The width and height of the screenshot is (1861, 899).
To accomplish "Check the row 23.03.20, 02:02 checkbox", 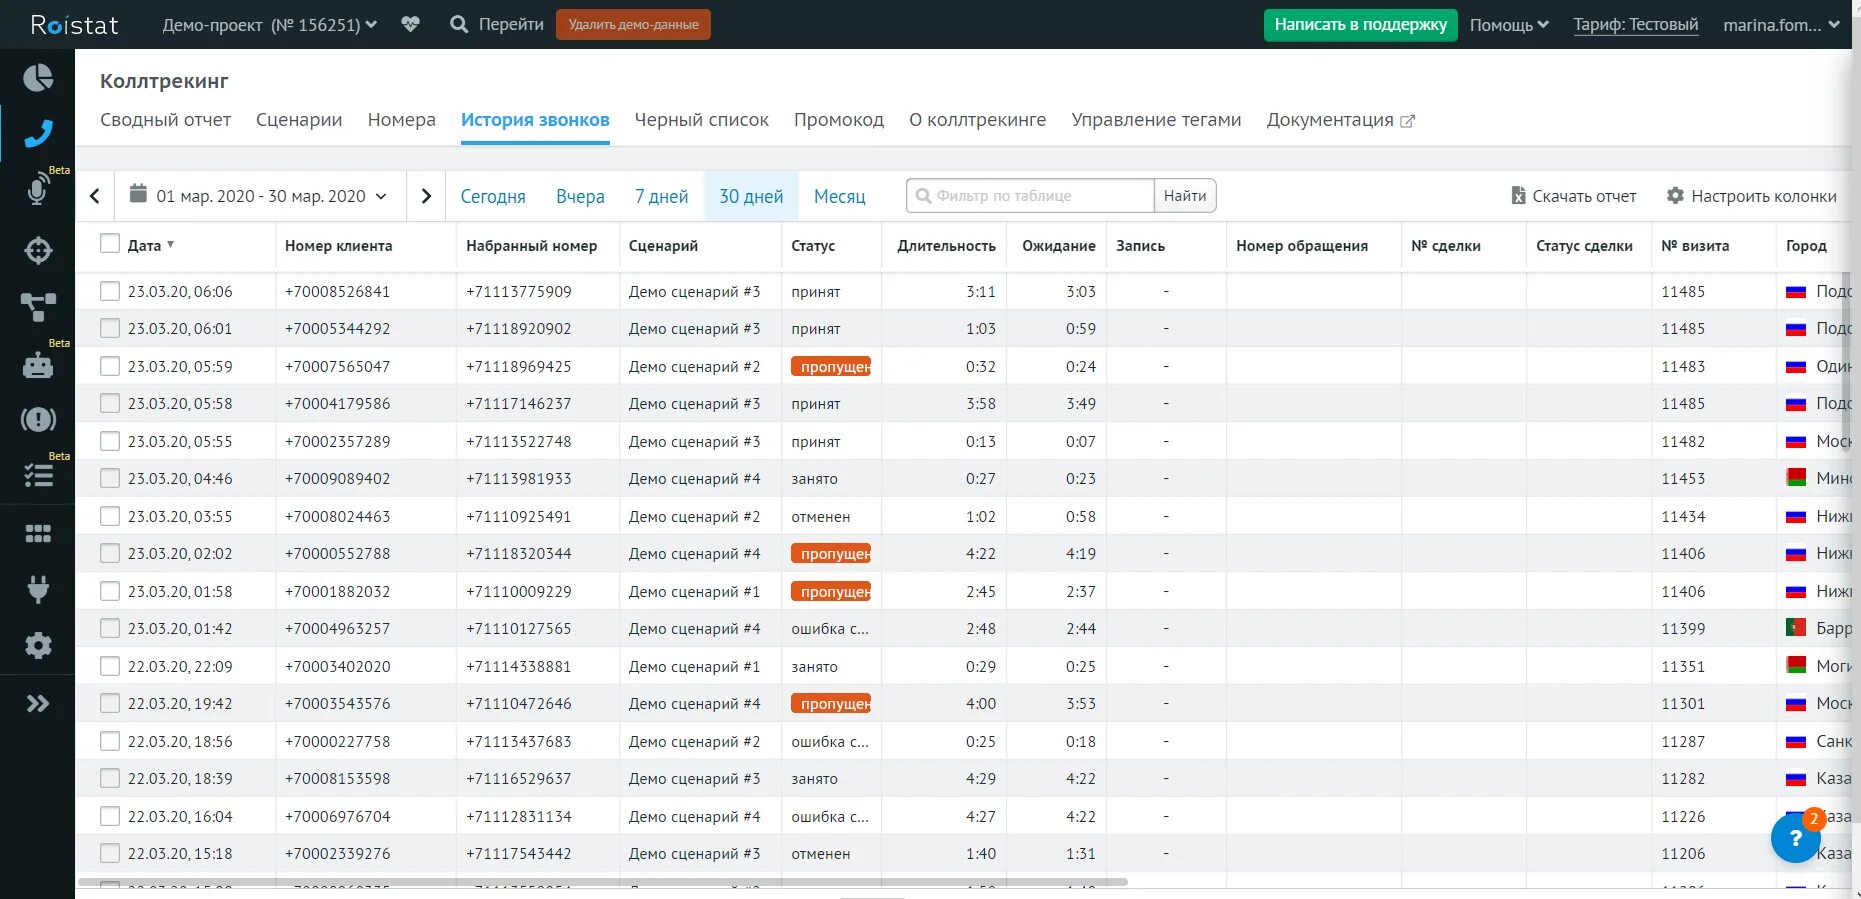I will pyautogui.click(x=110, y=553).
